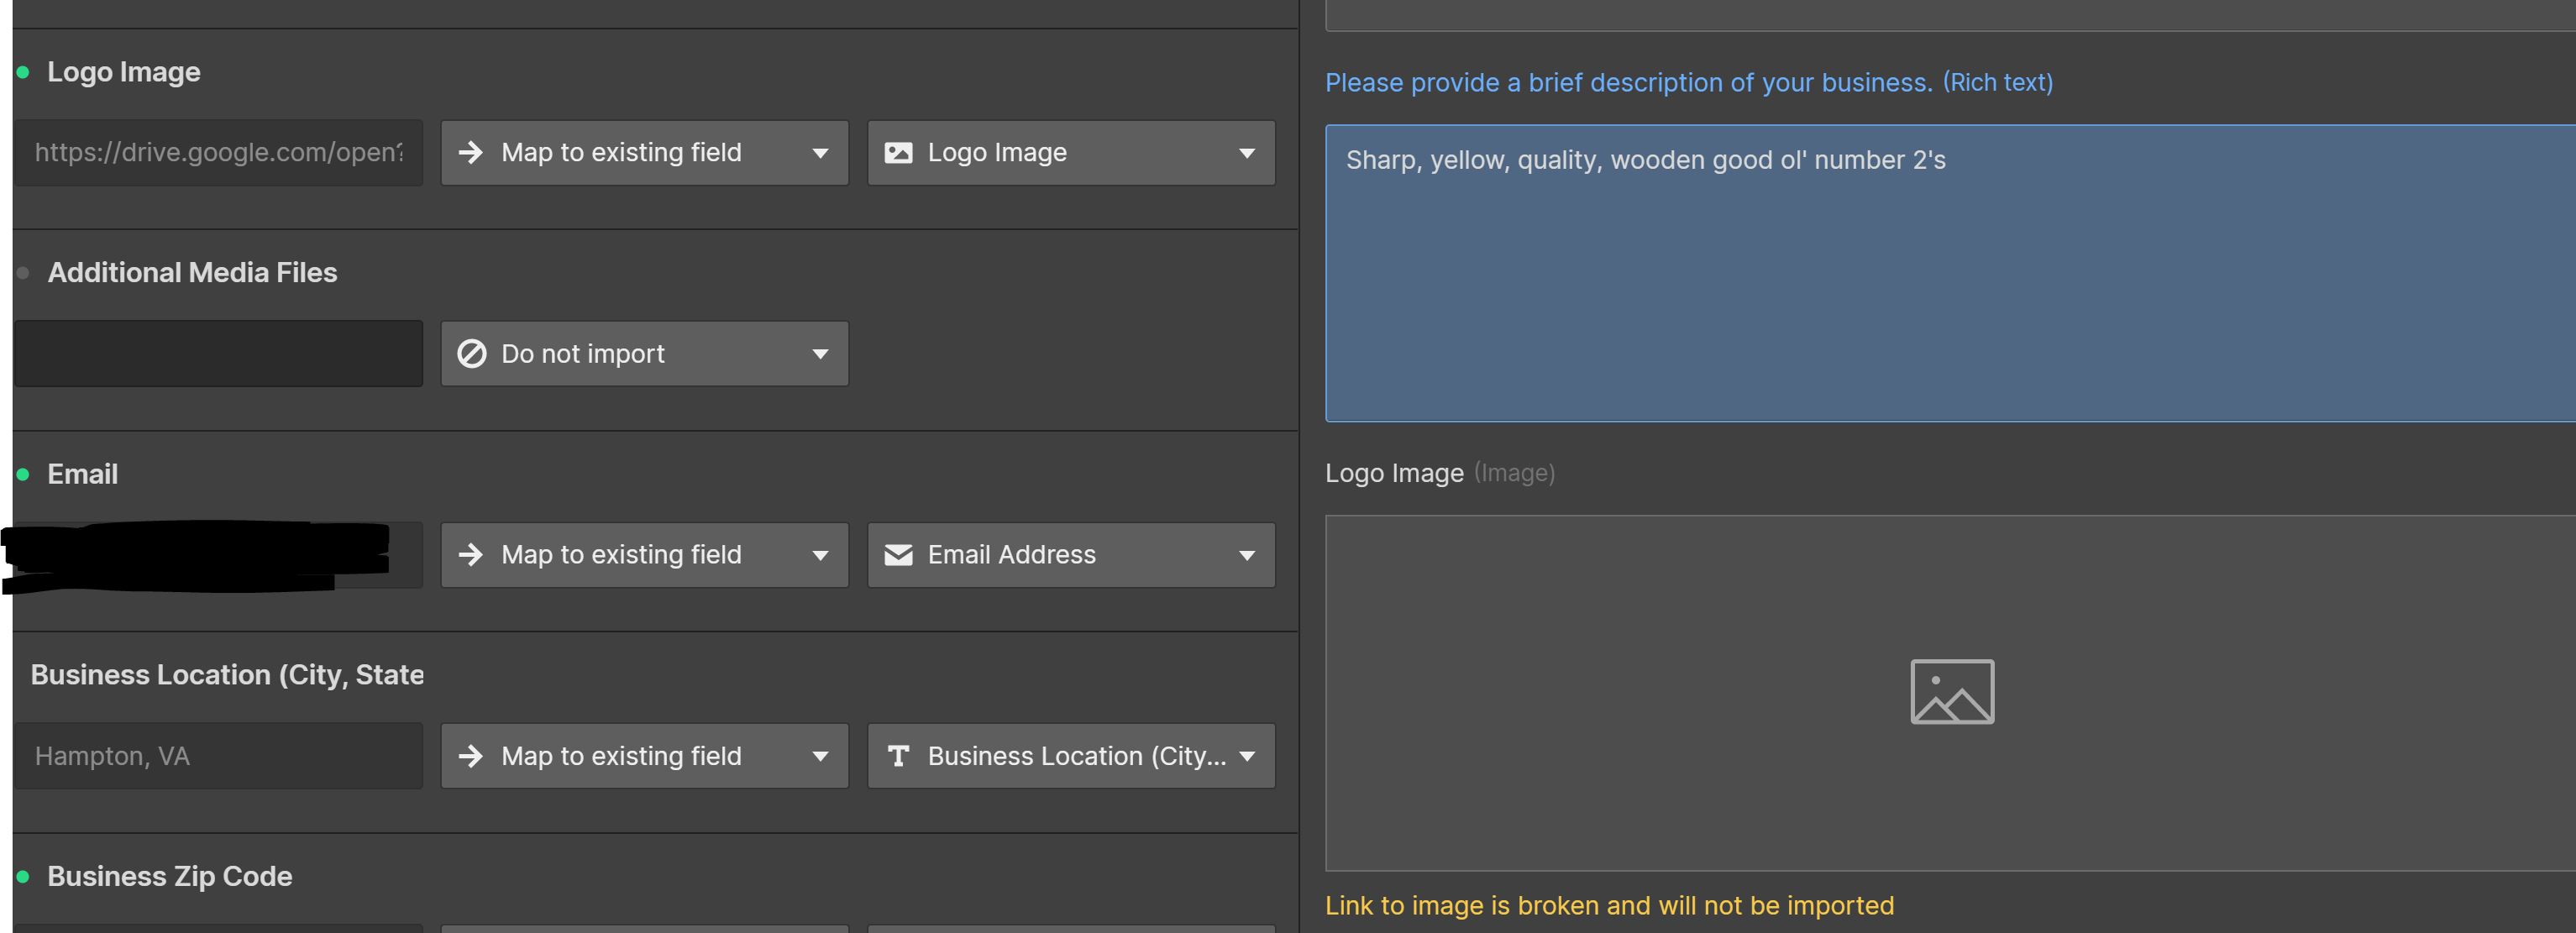Open the Business Location (City... field dropdown

pyautogui.click(x=1070, y=756)
